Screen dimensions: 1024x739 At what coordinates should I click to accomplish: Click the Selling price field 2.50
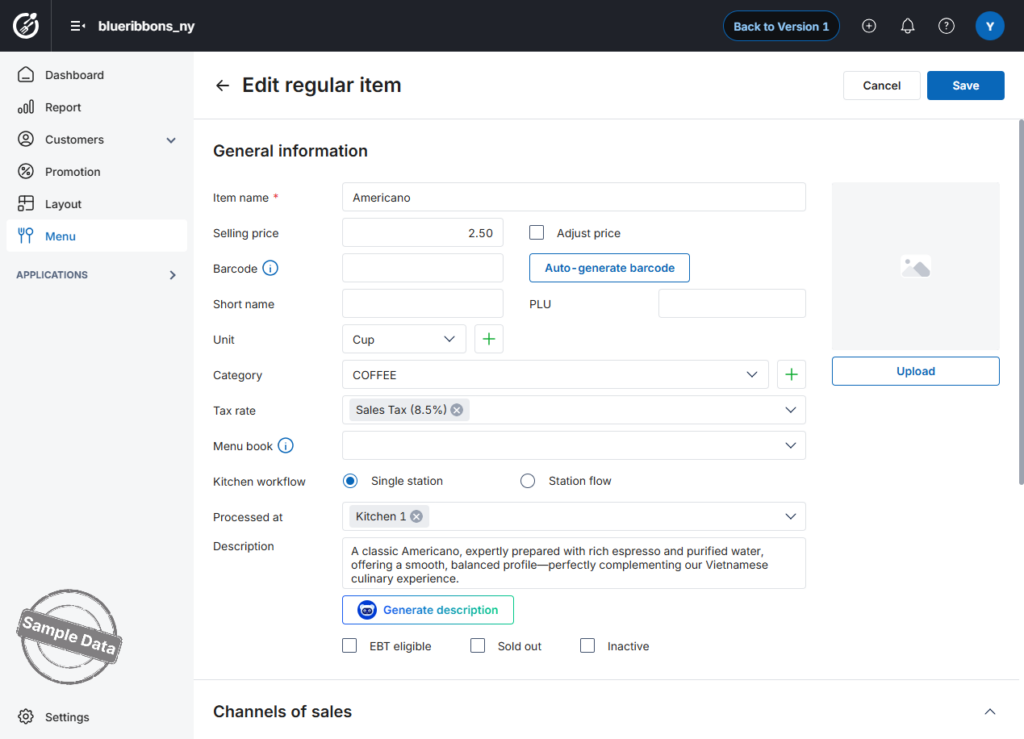coord(423,232)
